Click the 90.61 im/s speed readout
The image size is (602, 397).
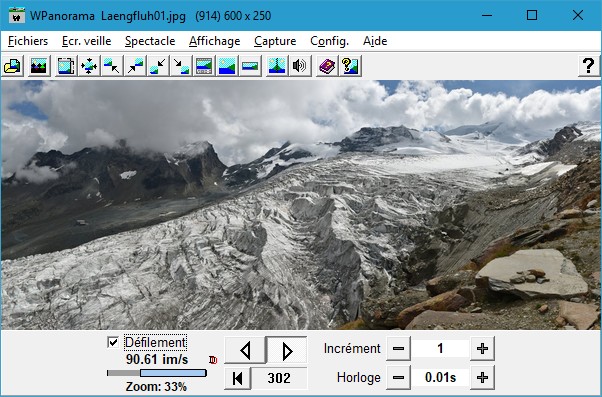click(157, 360)
